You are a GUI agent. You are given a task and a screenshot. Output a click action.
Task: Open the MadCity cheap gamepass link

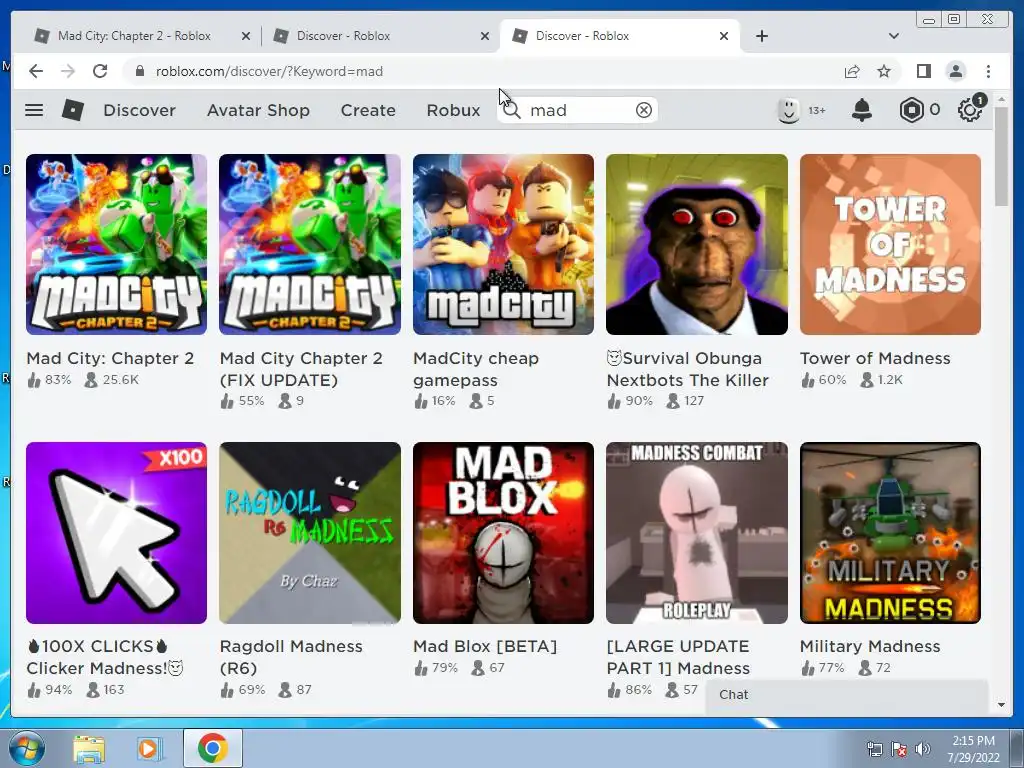tap(476, 369)
